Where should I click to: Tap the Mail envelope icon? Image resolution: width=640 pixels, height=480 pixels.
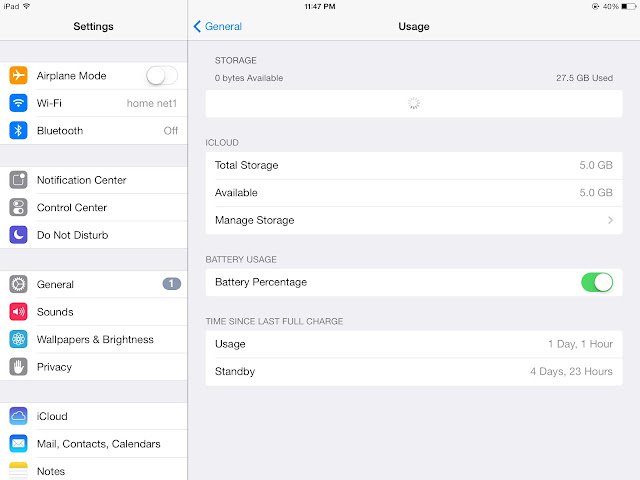pos(18,444)
